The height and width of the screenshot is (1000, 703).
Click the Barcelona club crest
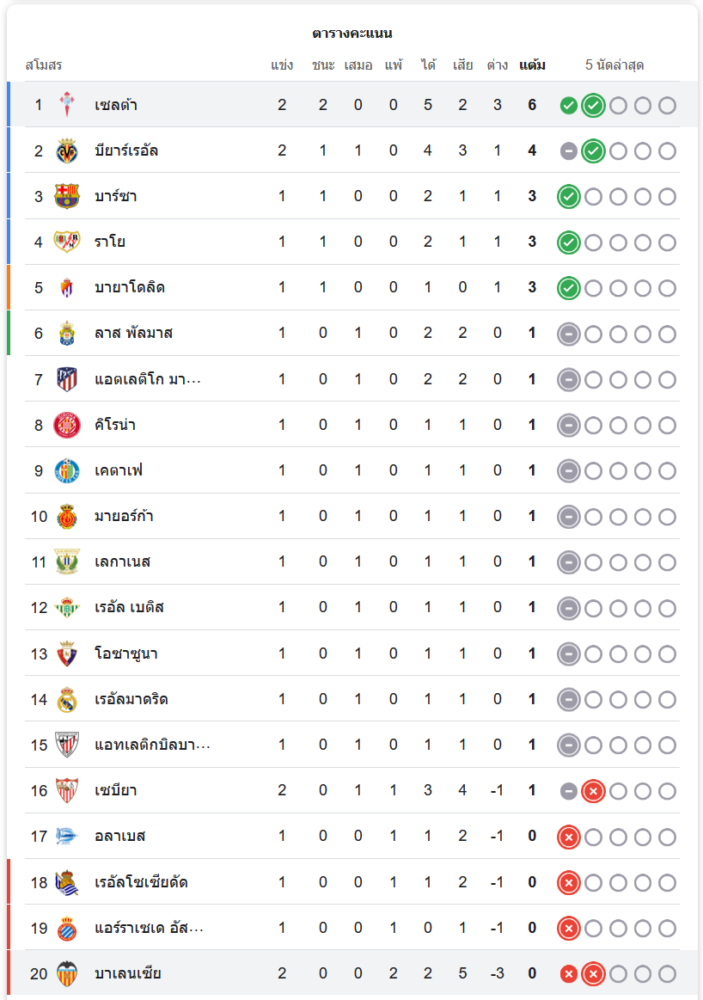point(67,196)
